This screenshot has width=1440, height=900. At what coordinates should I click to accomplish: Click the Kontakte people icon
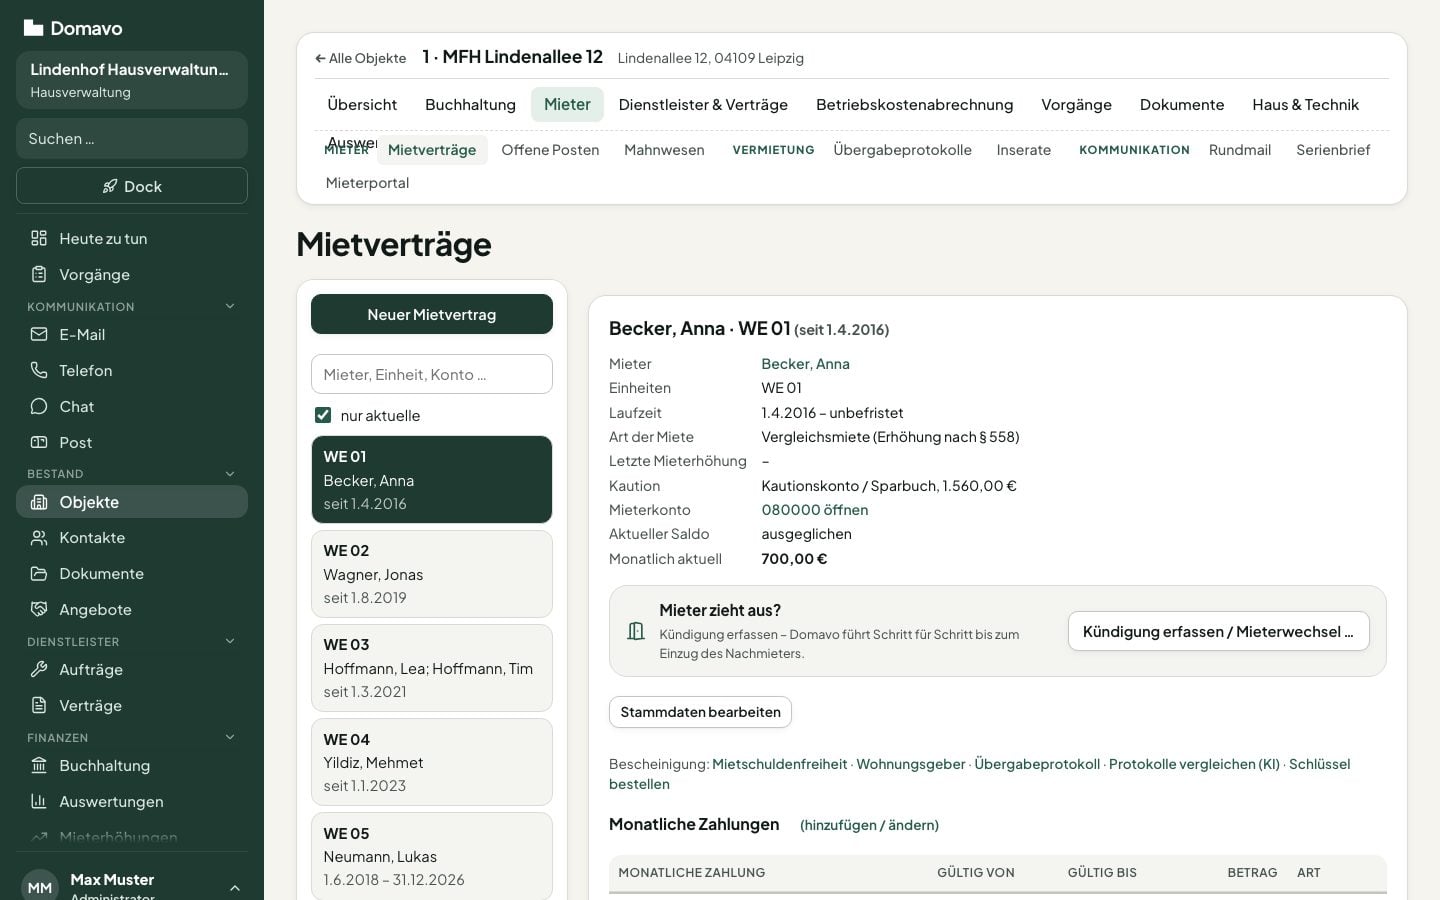(39, 538)
